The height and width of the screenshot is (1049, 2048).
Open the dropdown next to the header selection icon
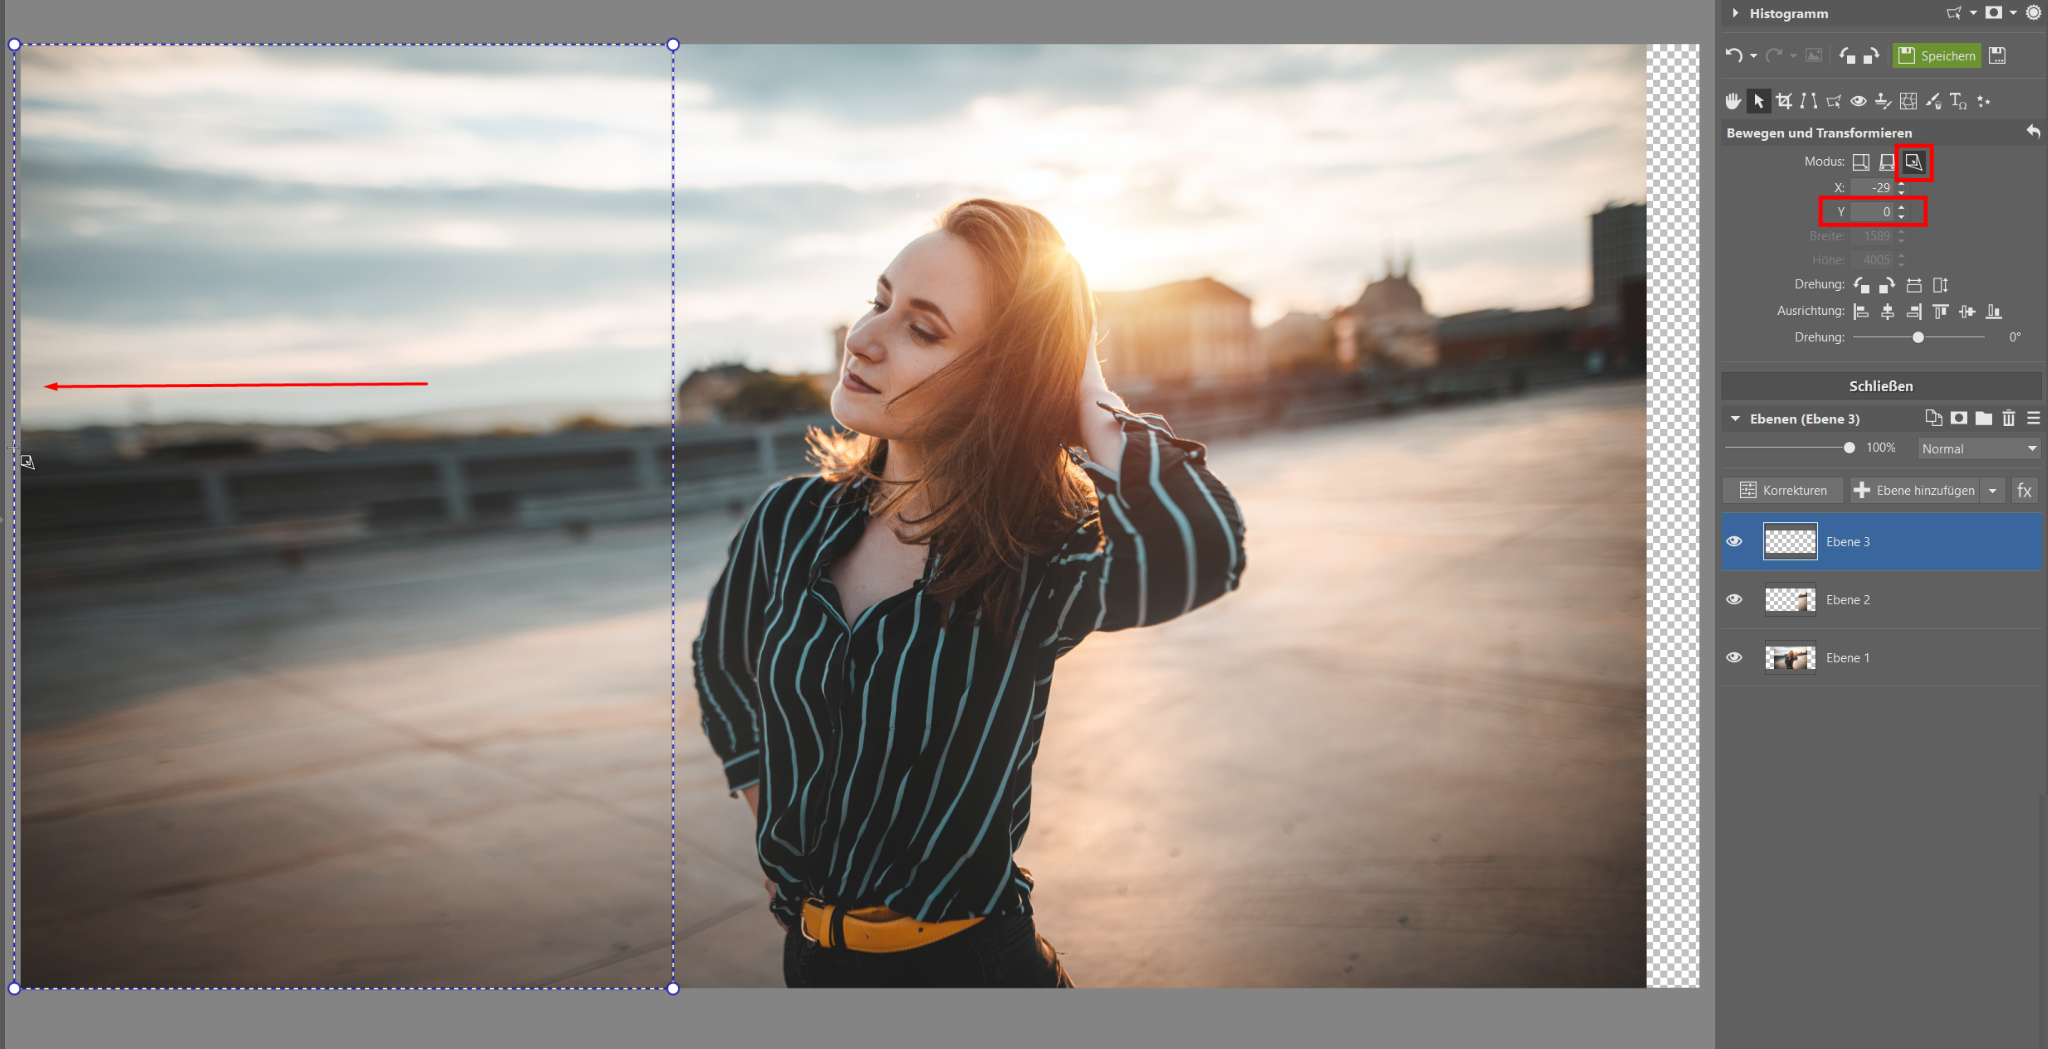pyautogui.click(x=1973, y=13)
